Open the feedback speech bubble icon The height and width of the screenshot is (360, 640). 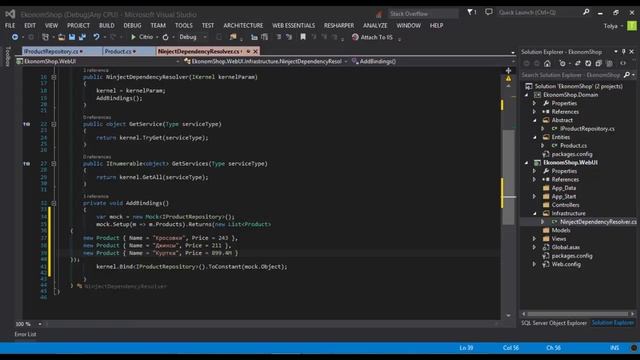[489, 12]
